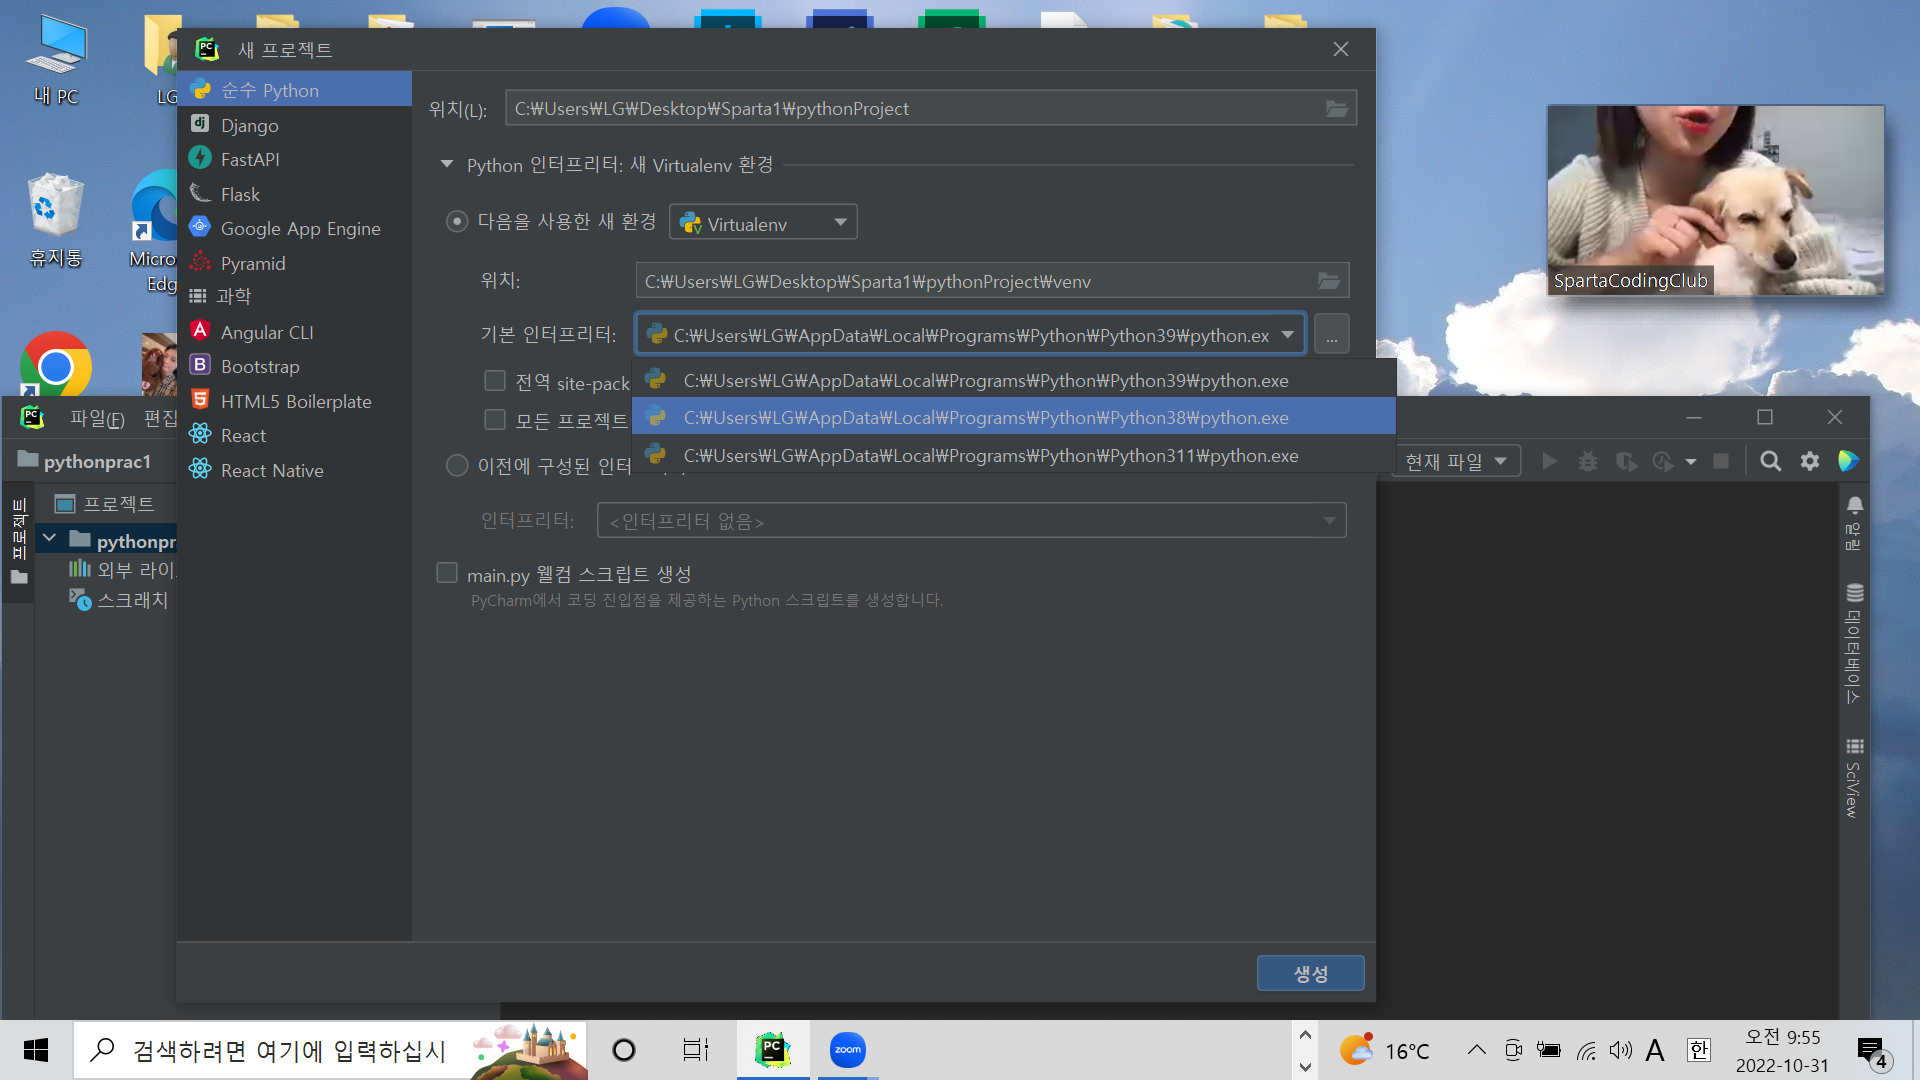Image resolution: width=1920 pixels, height=1080 pixels.
Task: Enable main.py welcome script checkbox
Action: pyautogui.click(x=447, y=573)
